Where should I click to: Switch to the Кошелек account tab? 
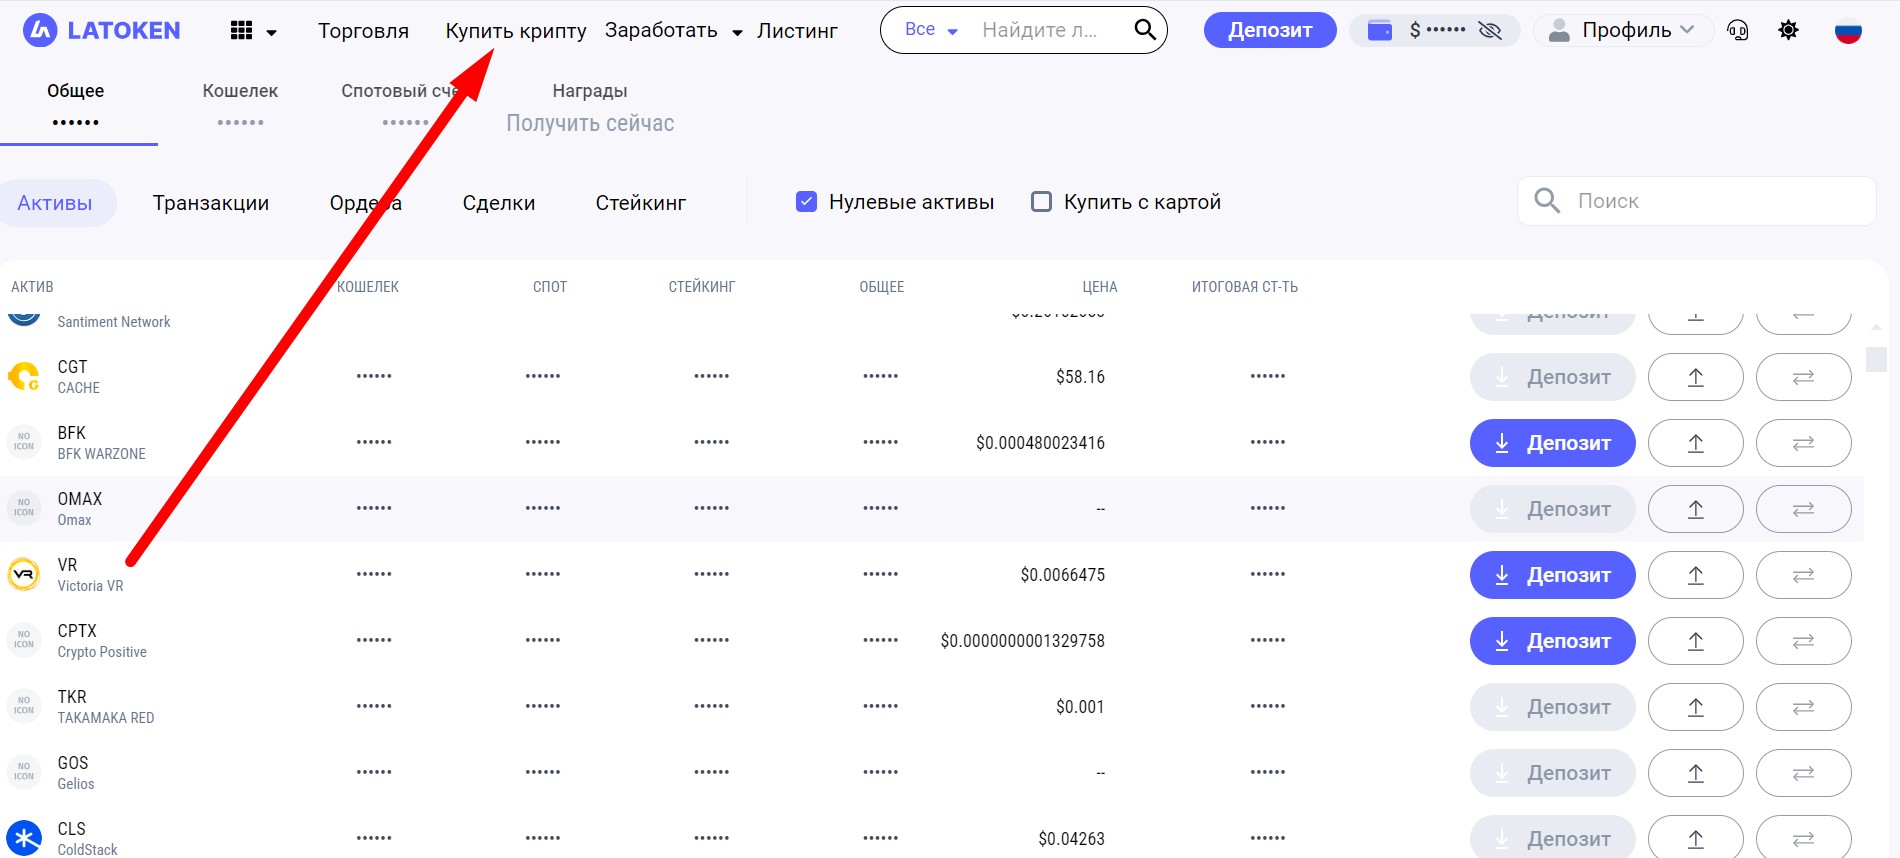pos(240,105)
